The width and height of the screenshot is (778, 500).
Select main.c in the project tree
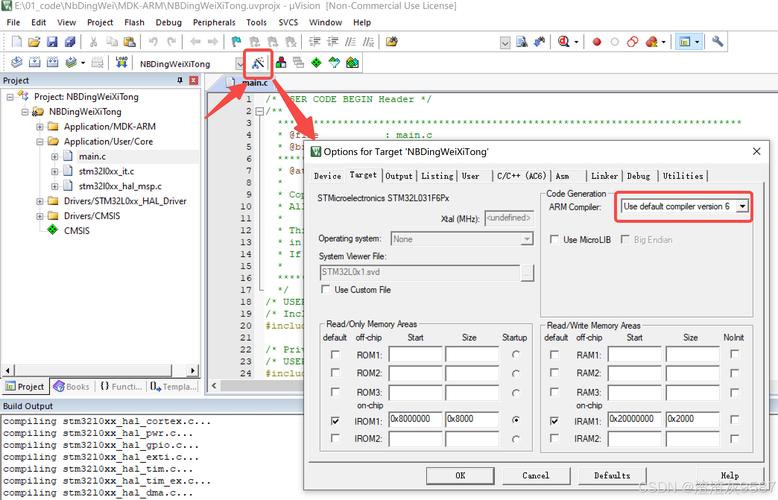coord(92,156)
